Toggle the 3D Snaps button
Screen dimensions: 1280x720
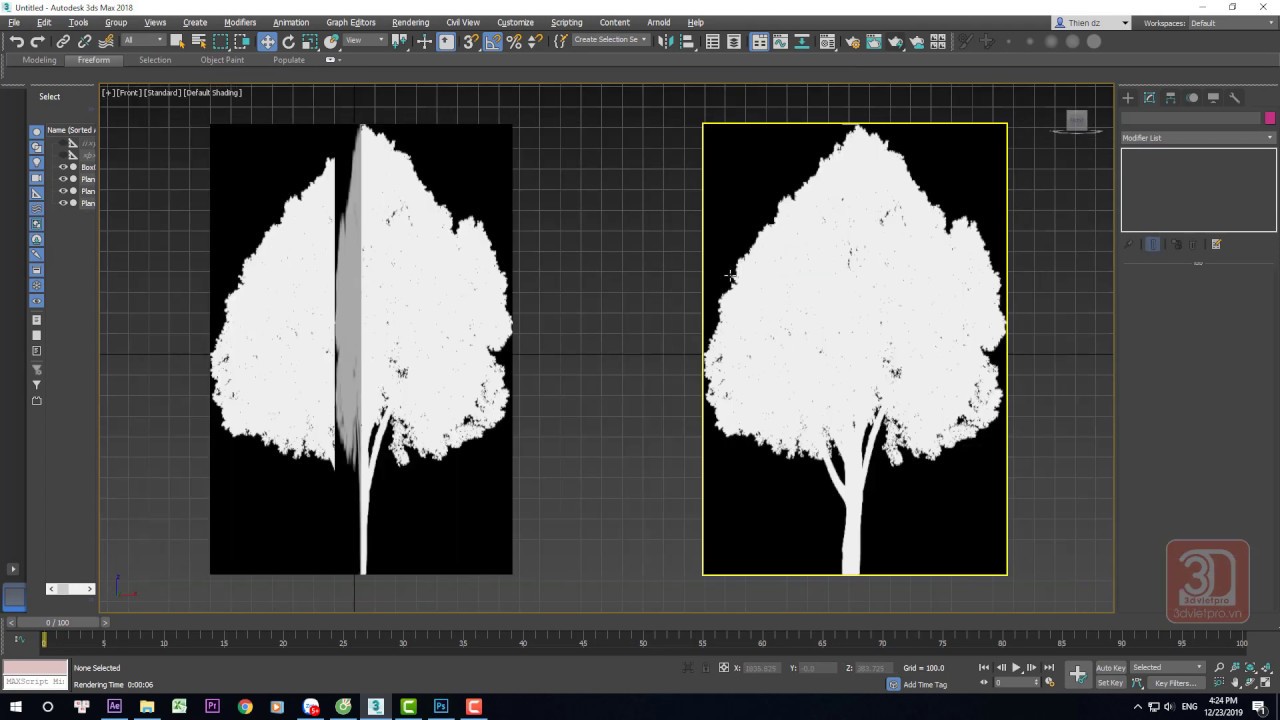point(470,41)
